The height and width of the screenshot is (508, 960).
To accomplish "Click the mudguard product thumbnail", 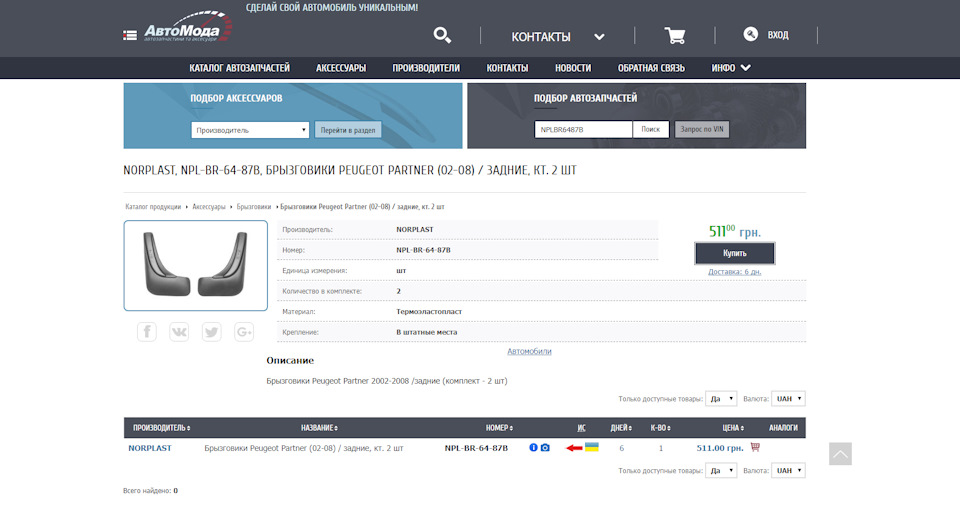I will click(x=196, y=266).
